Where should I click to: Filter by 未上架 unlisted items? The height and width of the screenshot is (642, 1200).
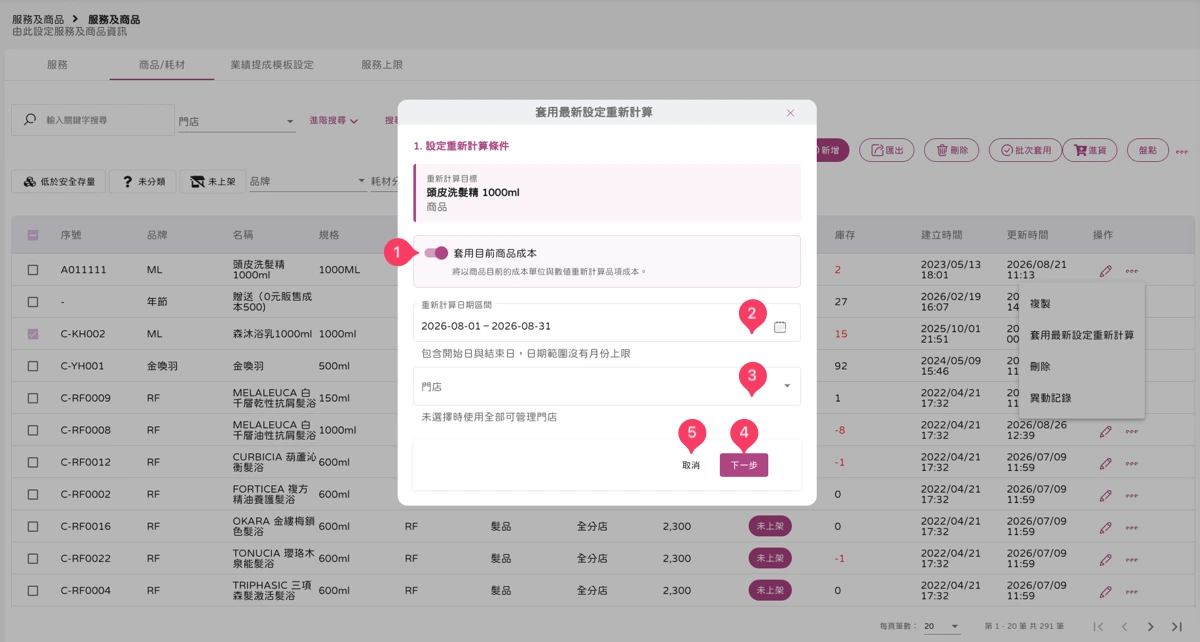coord(212,181)
